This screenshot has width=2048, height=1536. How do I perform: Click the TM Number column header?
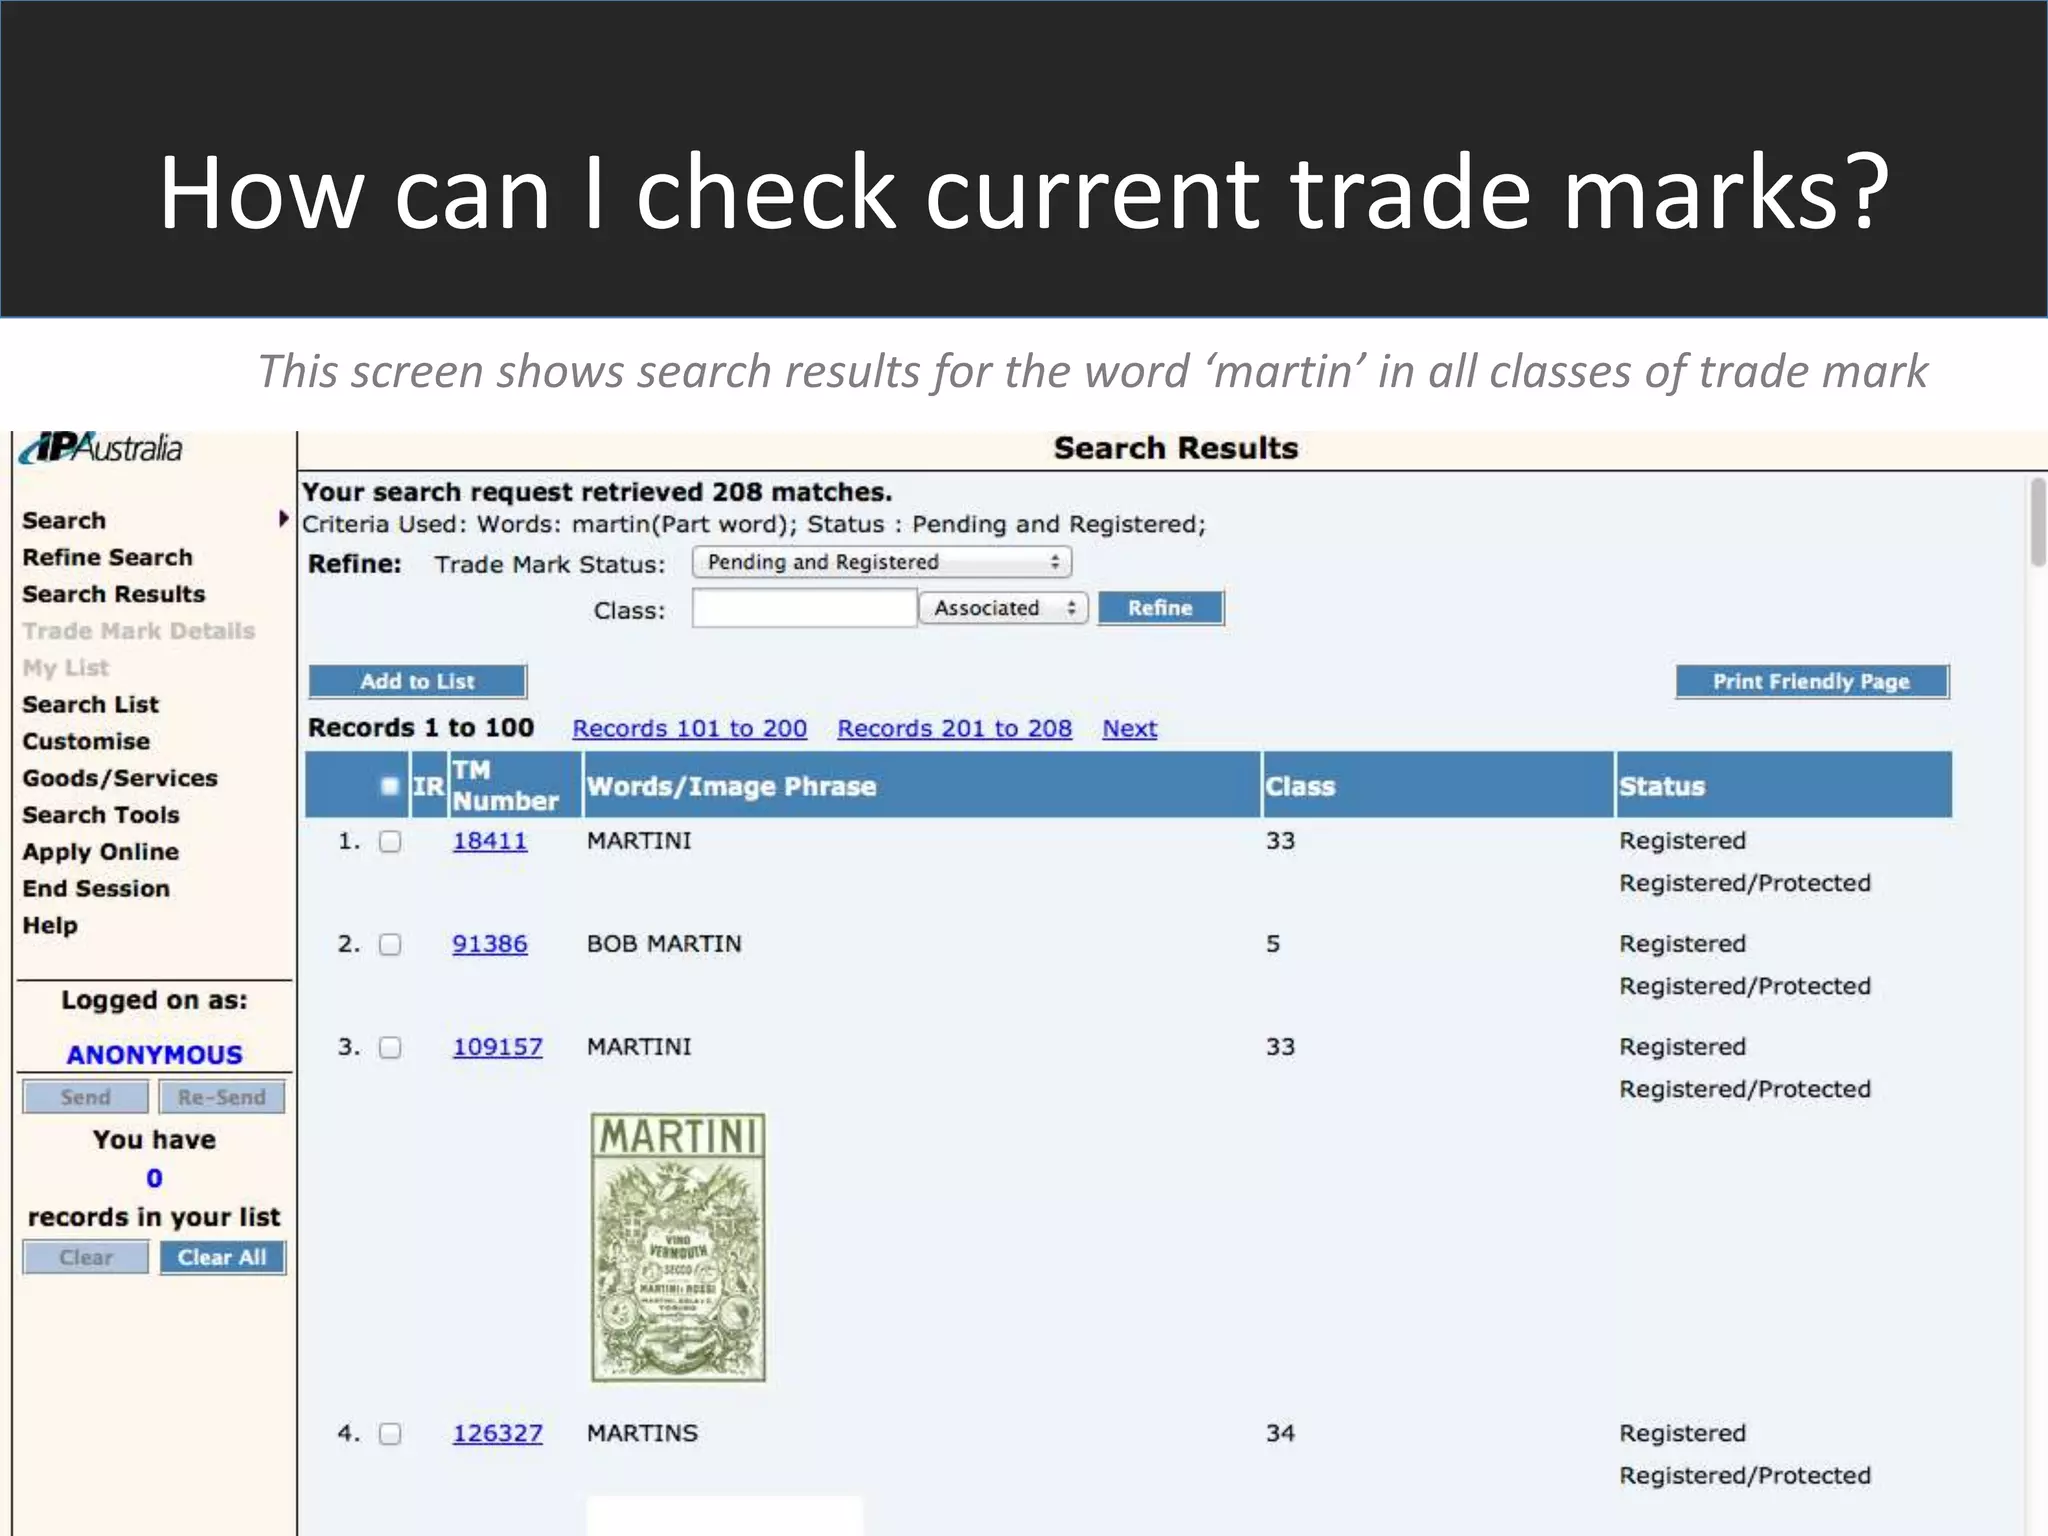[515, 785]
